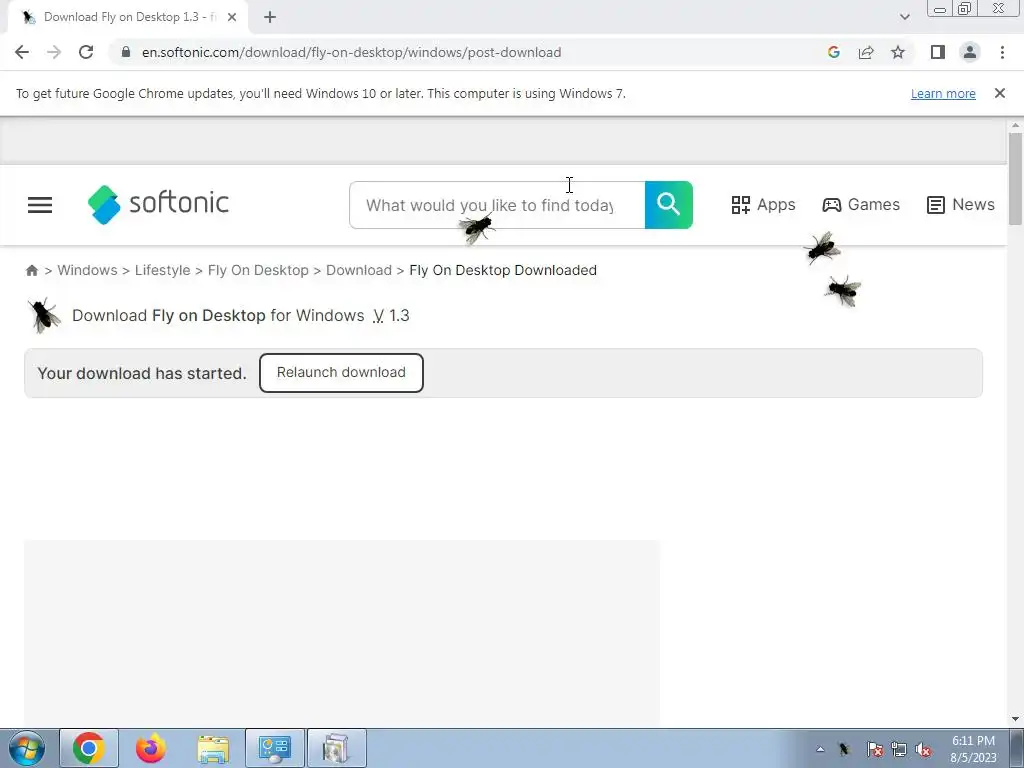Focus the Softonic search field
The image size is (1024, 768).
(x=497, y=205)
